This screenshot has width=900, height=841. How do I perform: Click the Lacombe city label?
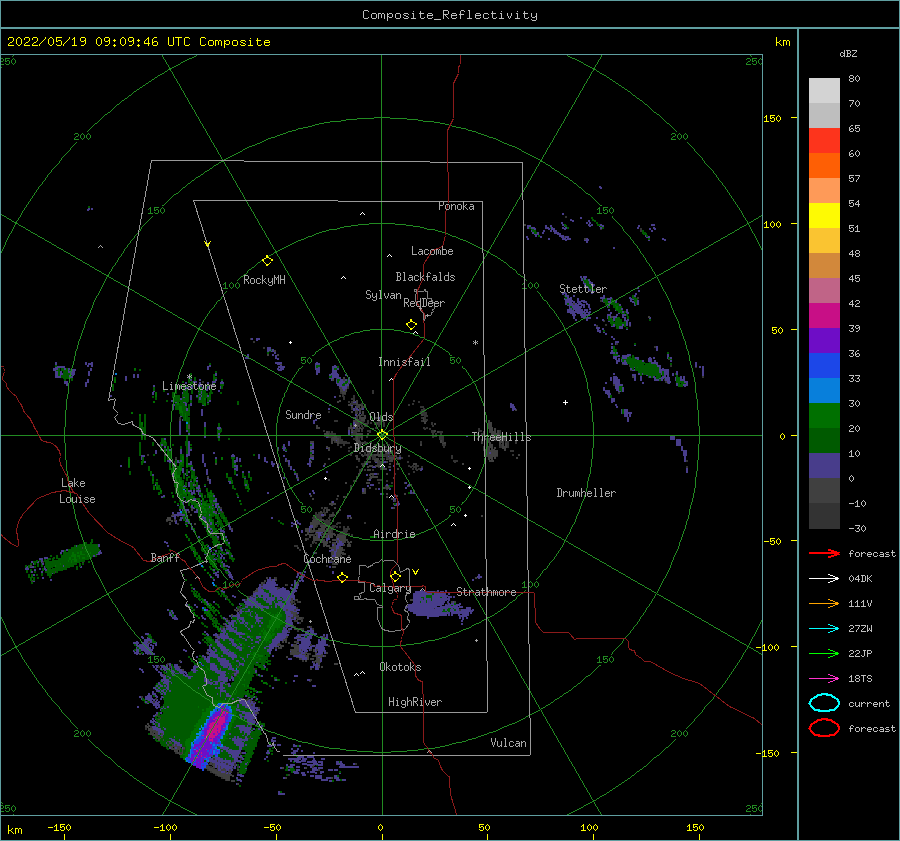[432, 251]
